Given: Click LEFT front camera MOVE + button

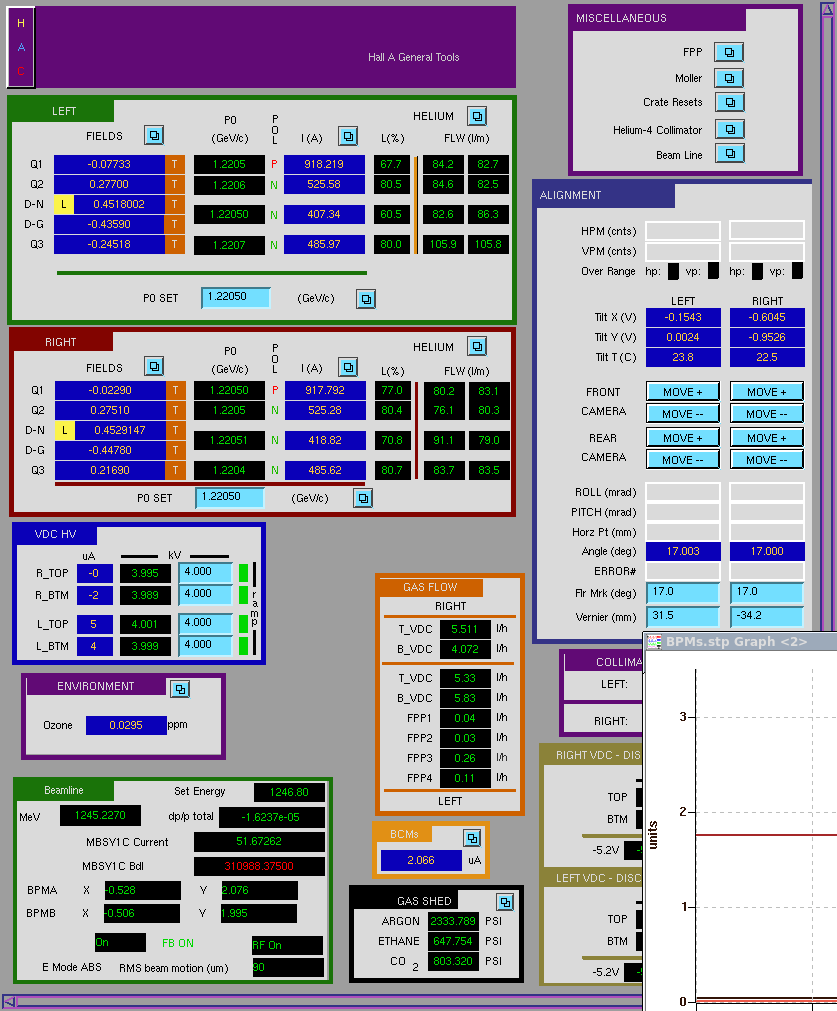Looking at the screenshot, I should pyautogui.click(x=683, y=391).
